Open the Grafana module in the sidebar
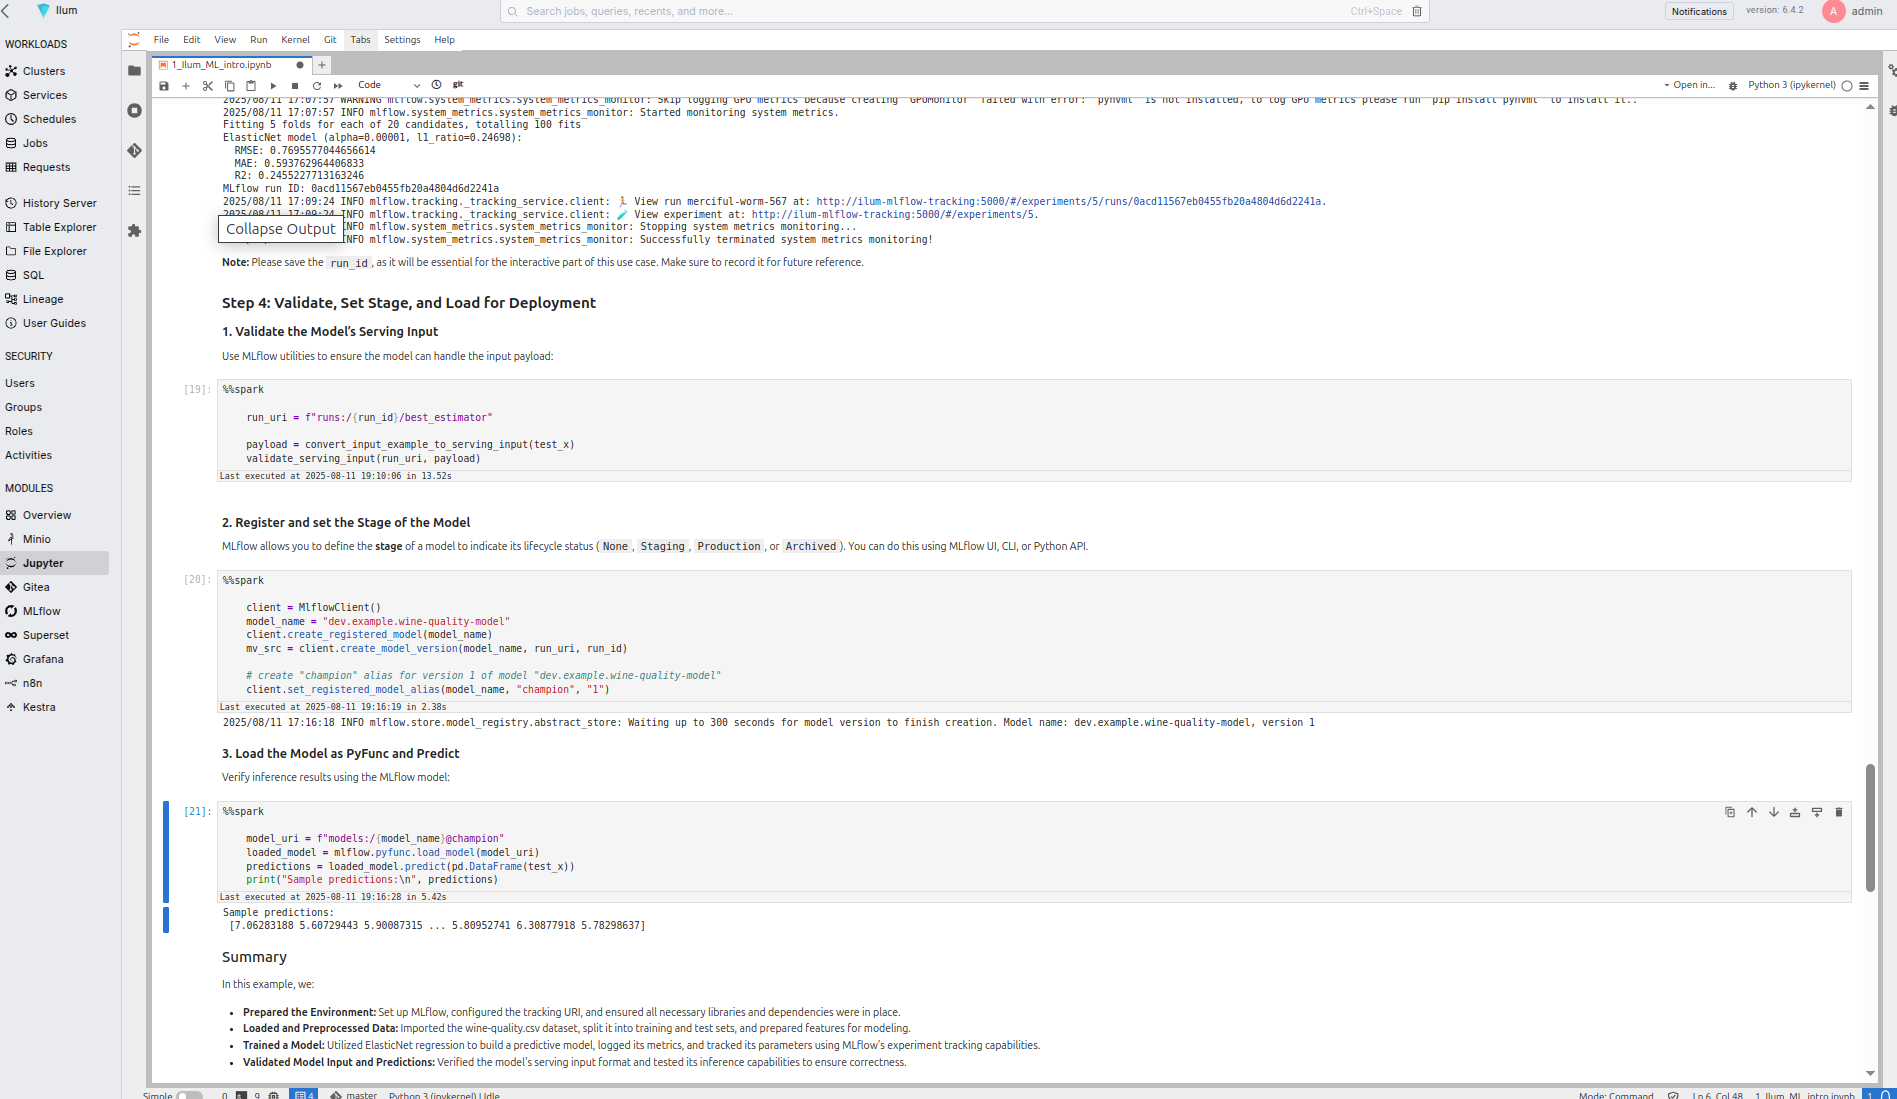This screenshot has width=1897, height=1099. tap(43, 659)
